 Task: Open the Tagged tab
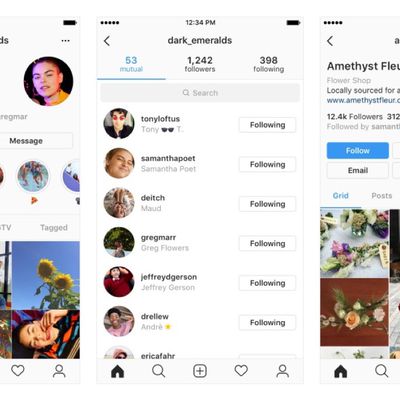point(54,228)
